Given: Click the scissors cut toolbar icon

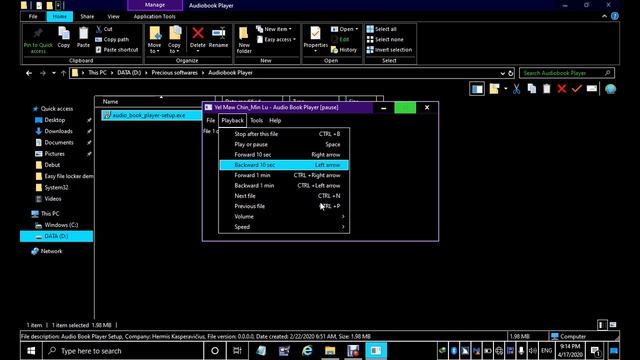Looking at the screenshot, I should click(516, 89).
